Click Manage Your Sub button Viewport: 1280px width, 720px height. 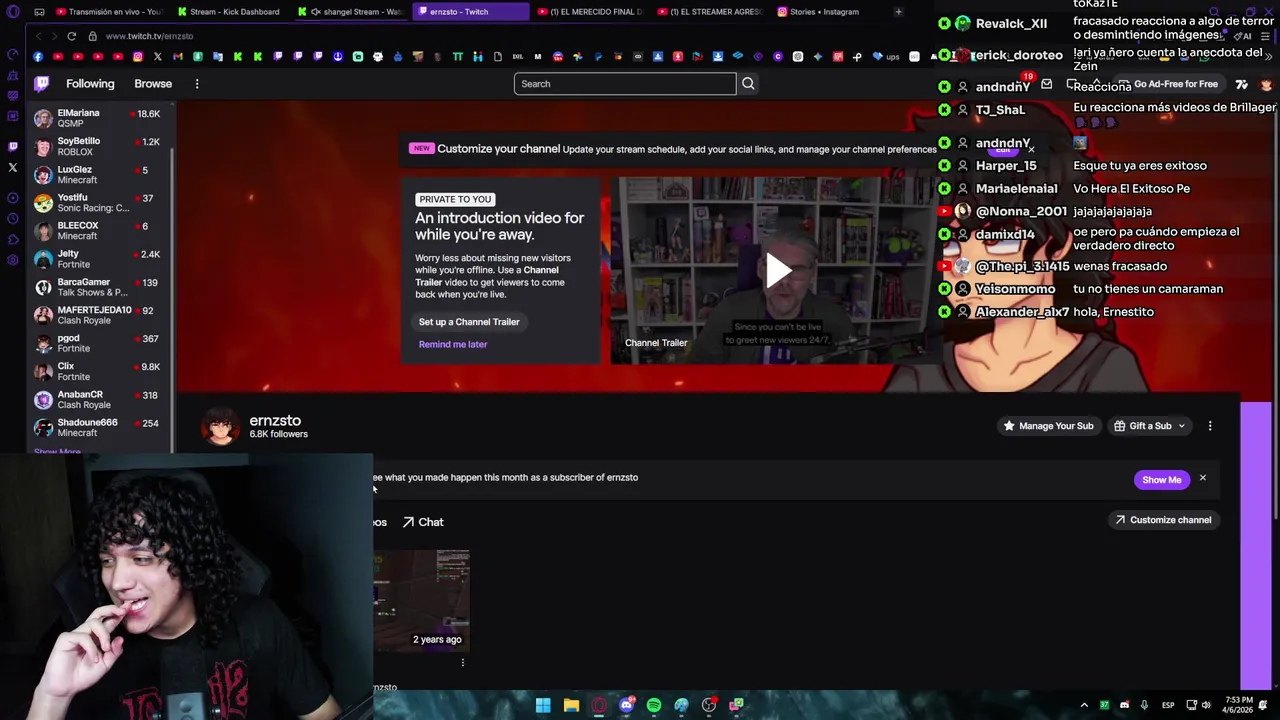click(1048, 426)
